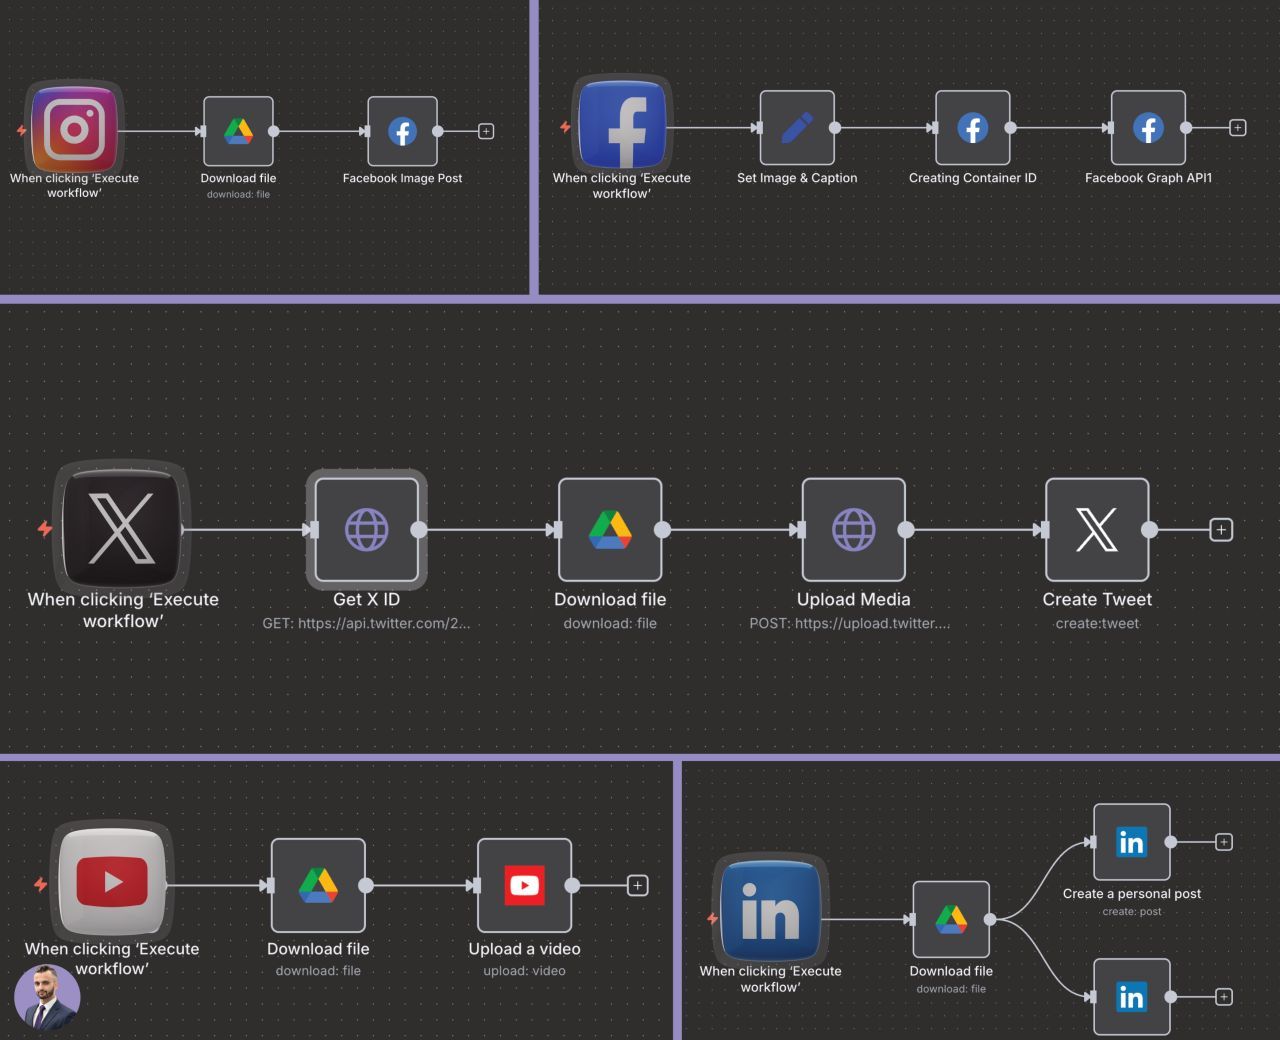This screenshot has height=1040, width=1280.
Task: Add a node after Facebook Image Post
Action: (x=486, y=131)
